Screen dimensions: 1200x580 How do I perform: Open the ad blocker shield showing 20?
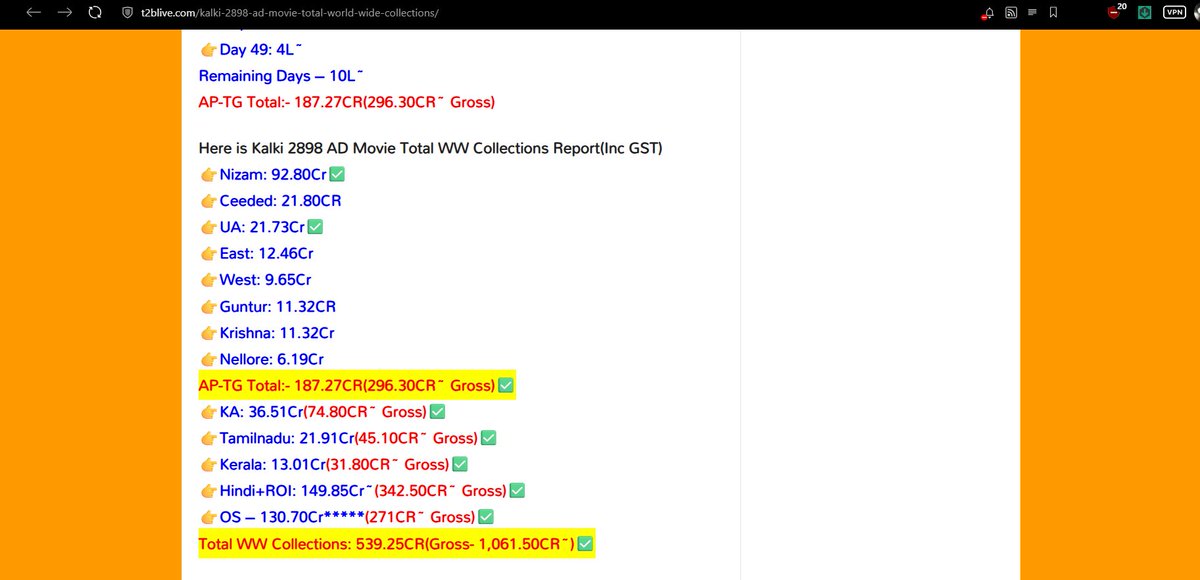(x=1117, y=11)
